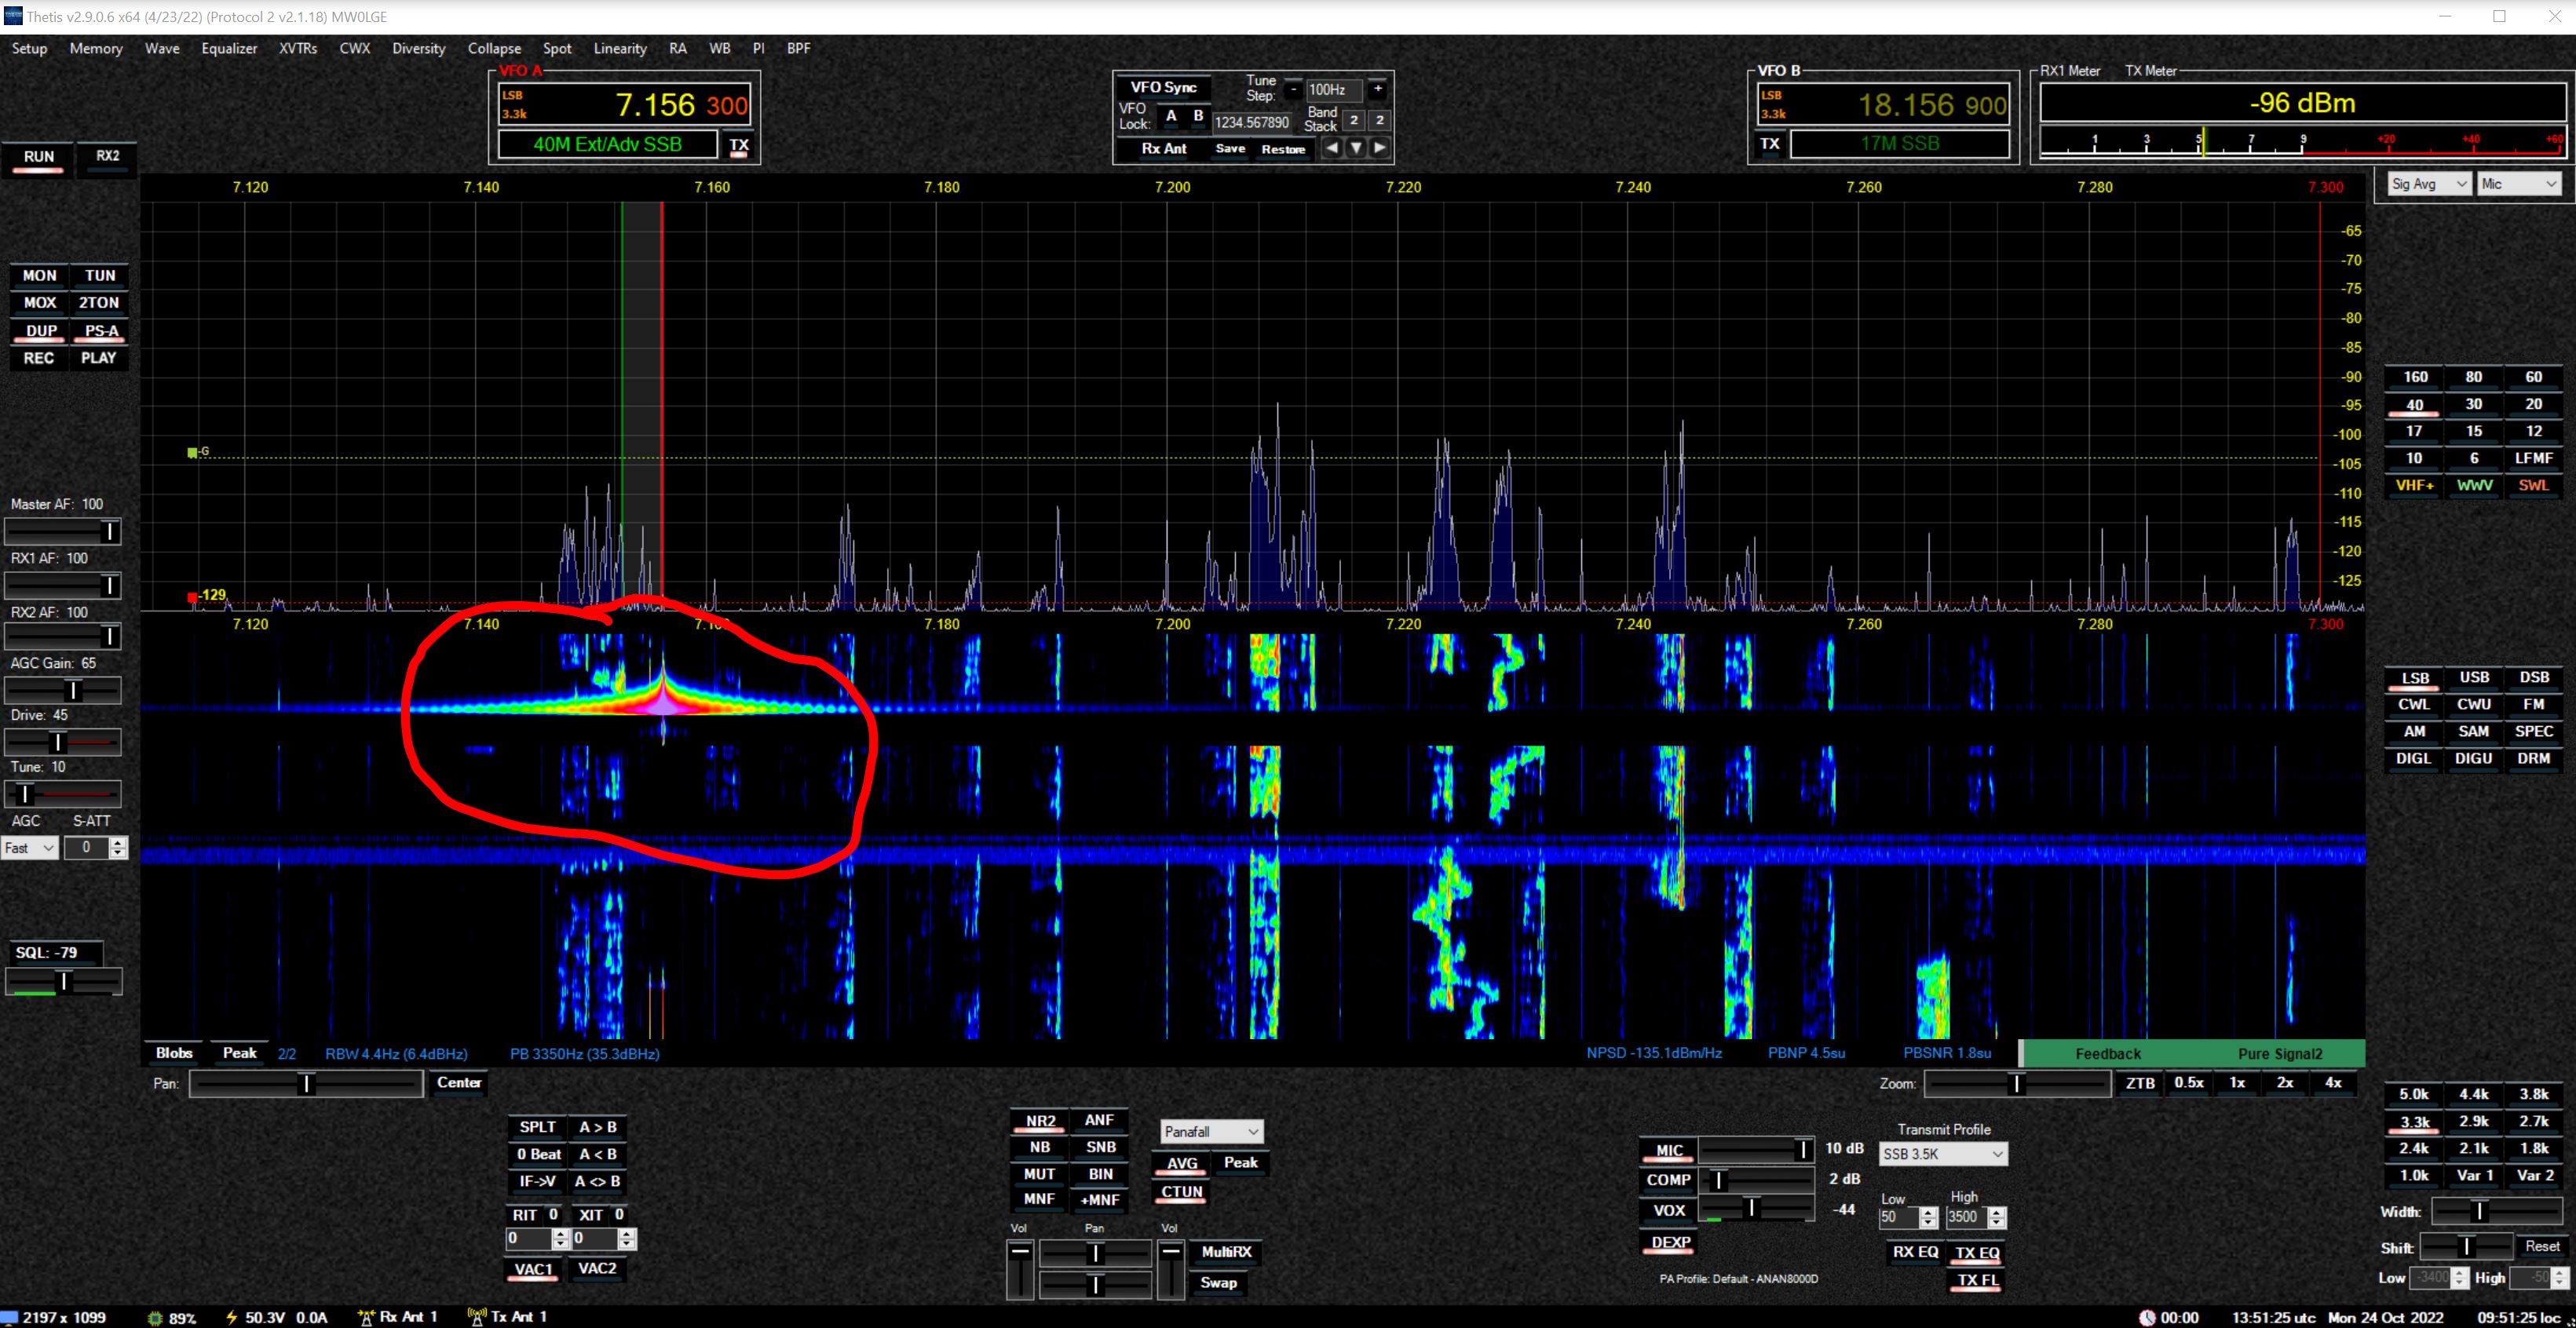Toggle the TUN tune button

[99, 276]
